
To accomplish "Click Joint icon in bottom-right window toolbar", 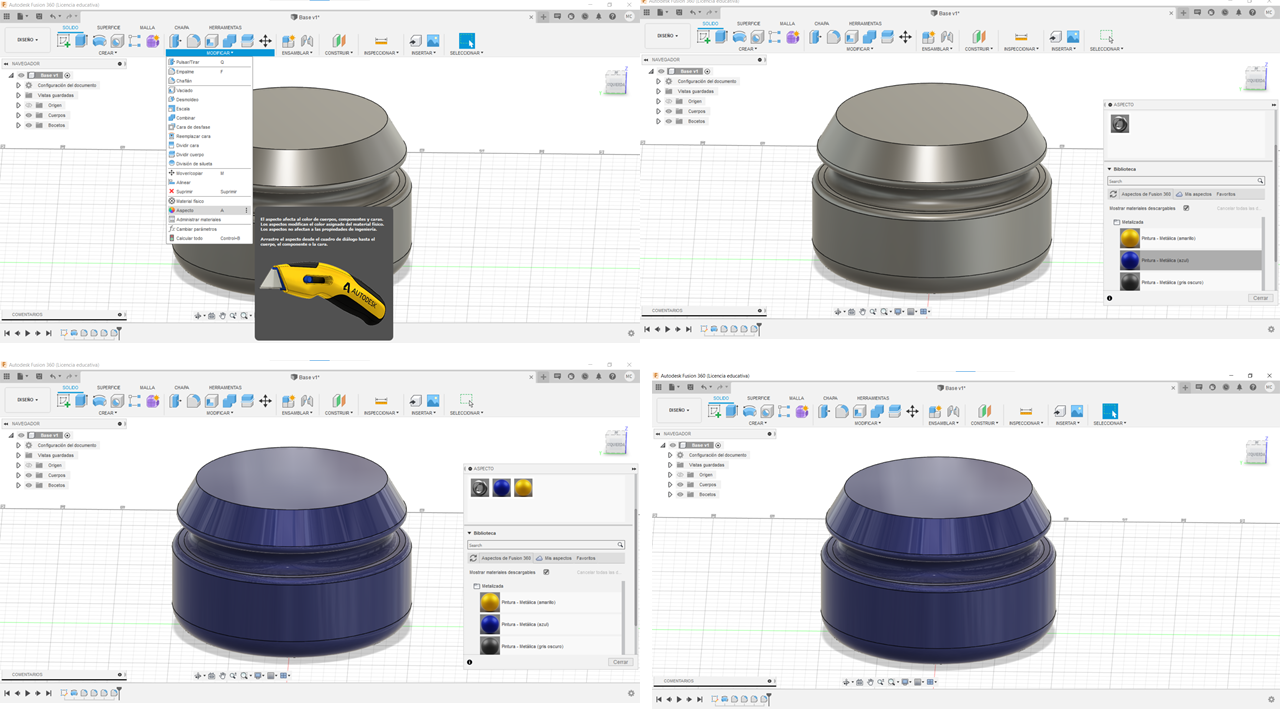I will pyautogui.click(x=953, y=412).
